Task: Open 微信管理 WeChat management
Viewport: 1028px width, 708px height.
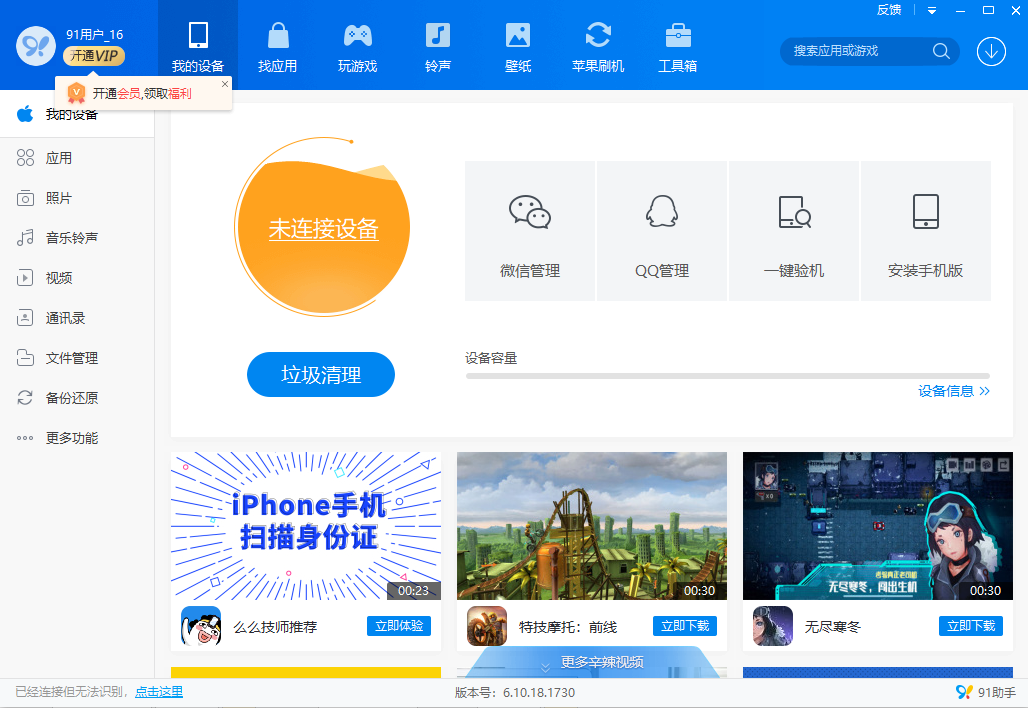Action: (529, 230)
